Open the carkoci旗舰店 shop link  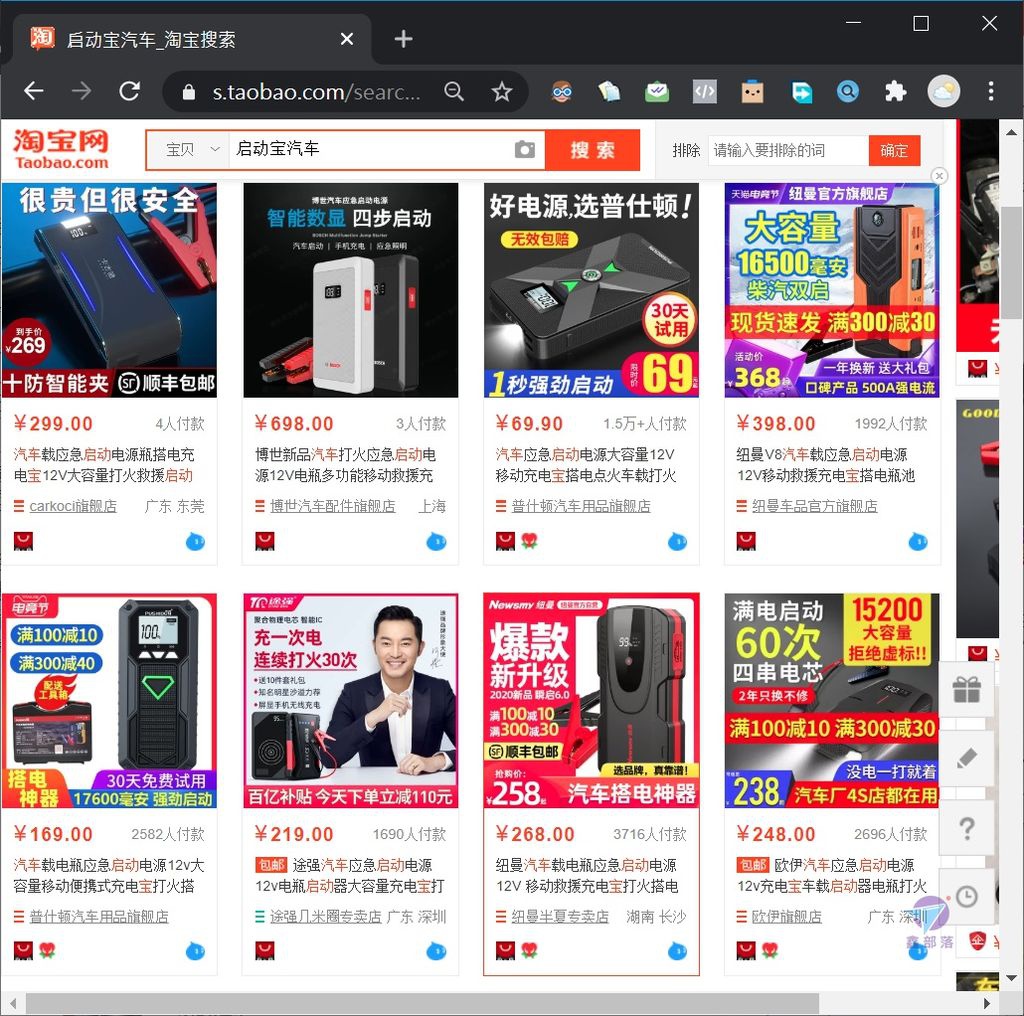[73, 506]
